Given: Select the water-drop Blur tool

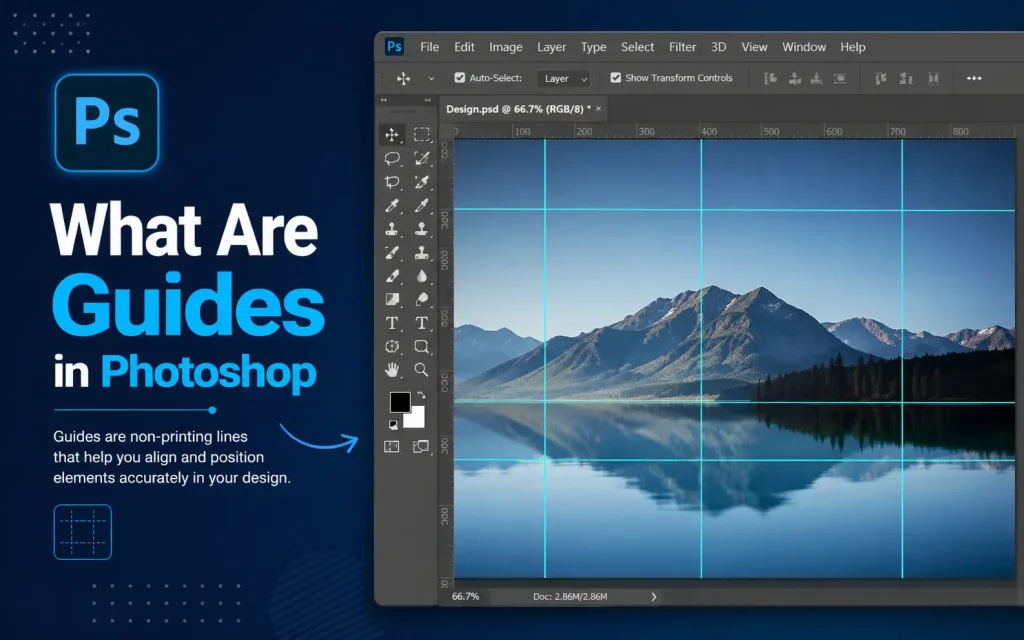Looking at the screenshot, I should (x=422, y=276).
